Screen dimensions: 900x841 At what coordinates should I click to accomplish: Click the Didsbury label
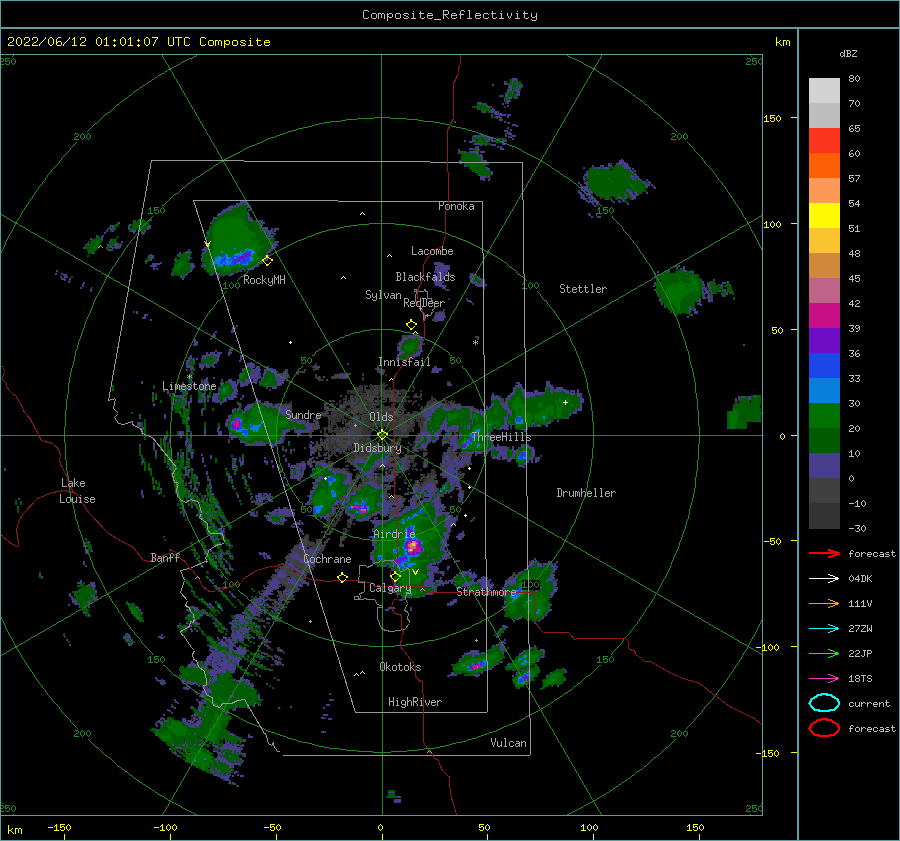(377, 448)
